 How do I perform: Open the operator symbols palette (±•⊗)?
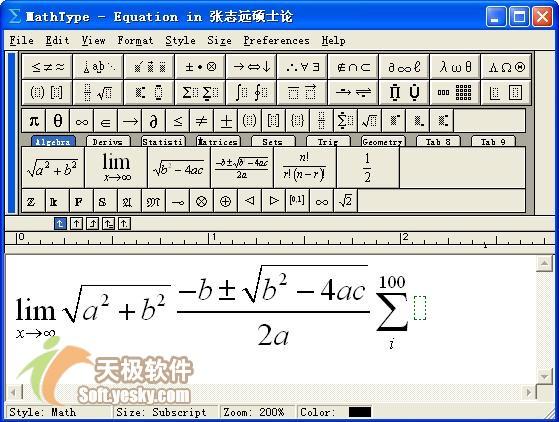click(200, 67)
